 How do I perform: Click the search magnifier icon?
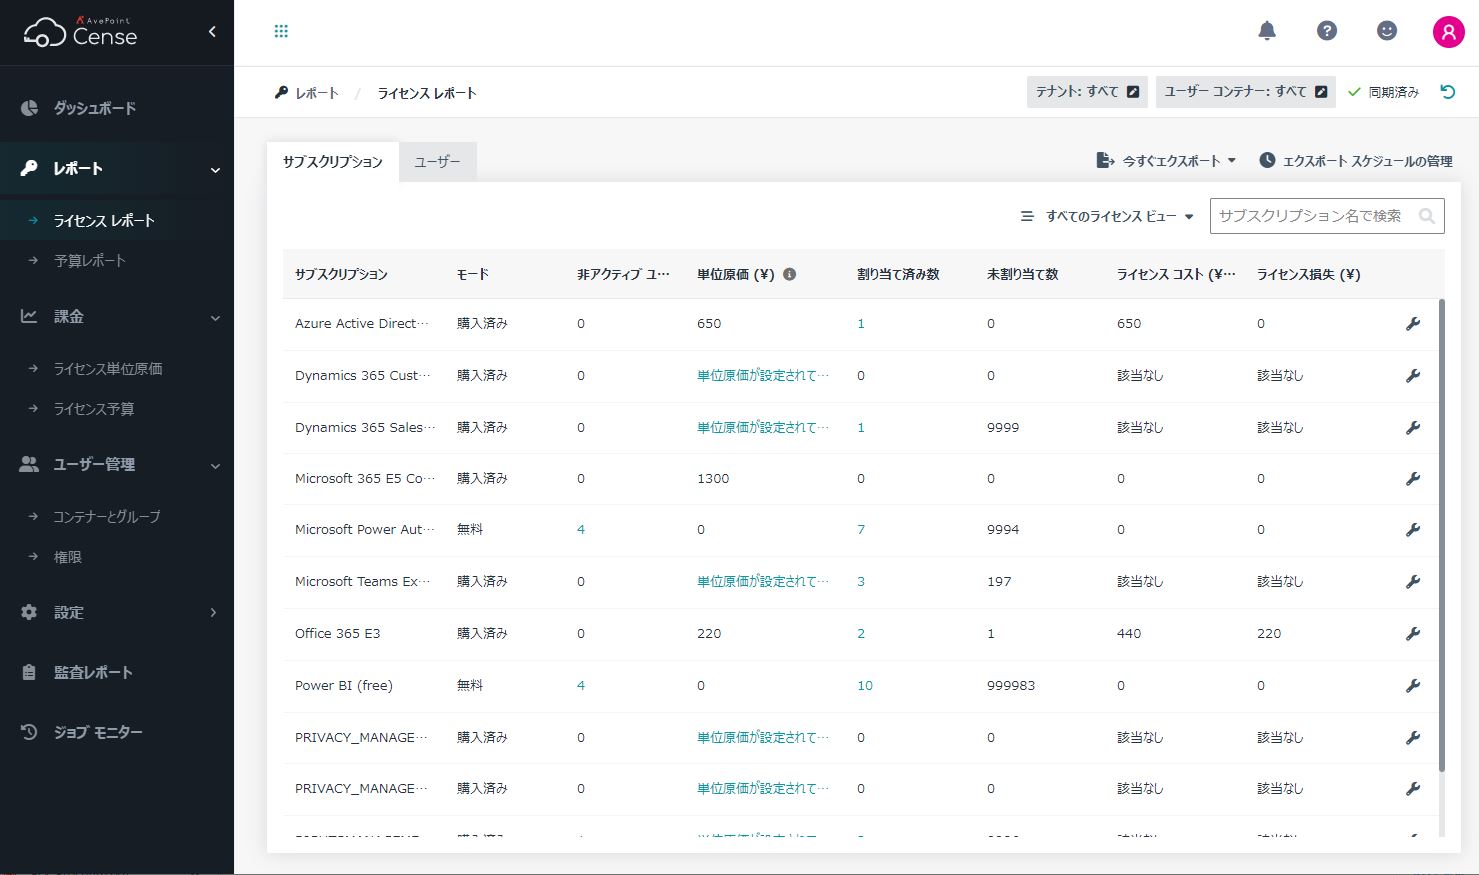coord(1427,216)
